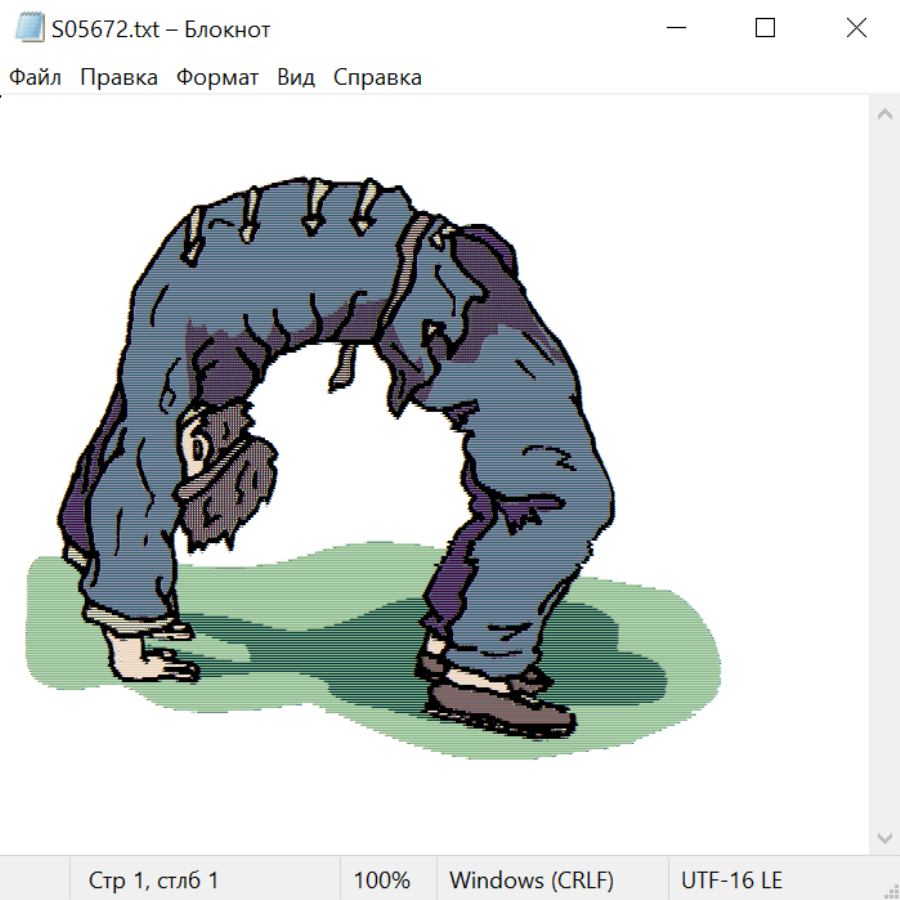Open the Правка menu
The height and width of the screenshot is (900, 900).
(119, 78)
